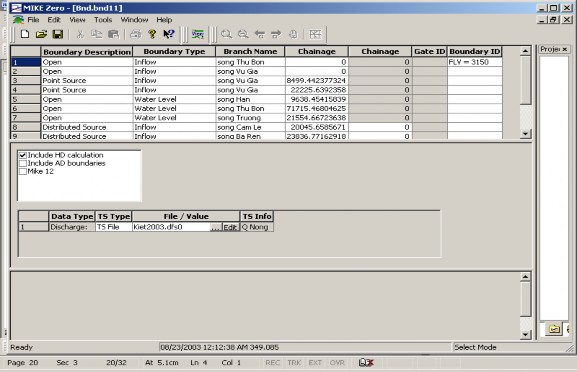
Task: Click the Kiet2003.dfs0 file value field
Action: coord(171,227)
